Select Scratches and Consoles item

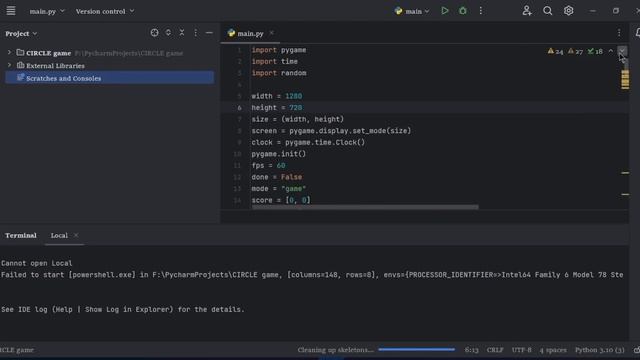(x=109, y=78)
